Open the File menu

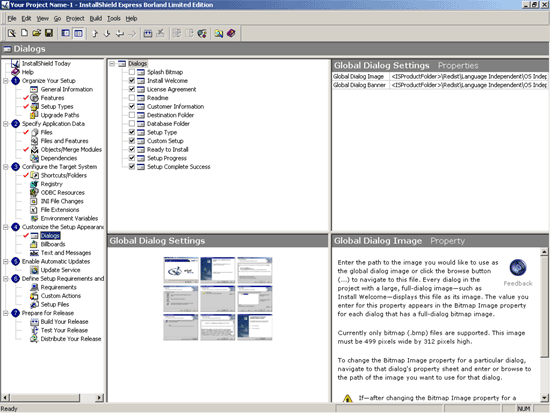pyautogui.click(x=12, y=19)
